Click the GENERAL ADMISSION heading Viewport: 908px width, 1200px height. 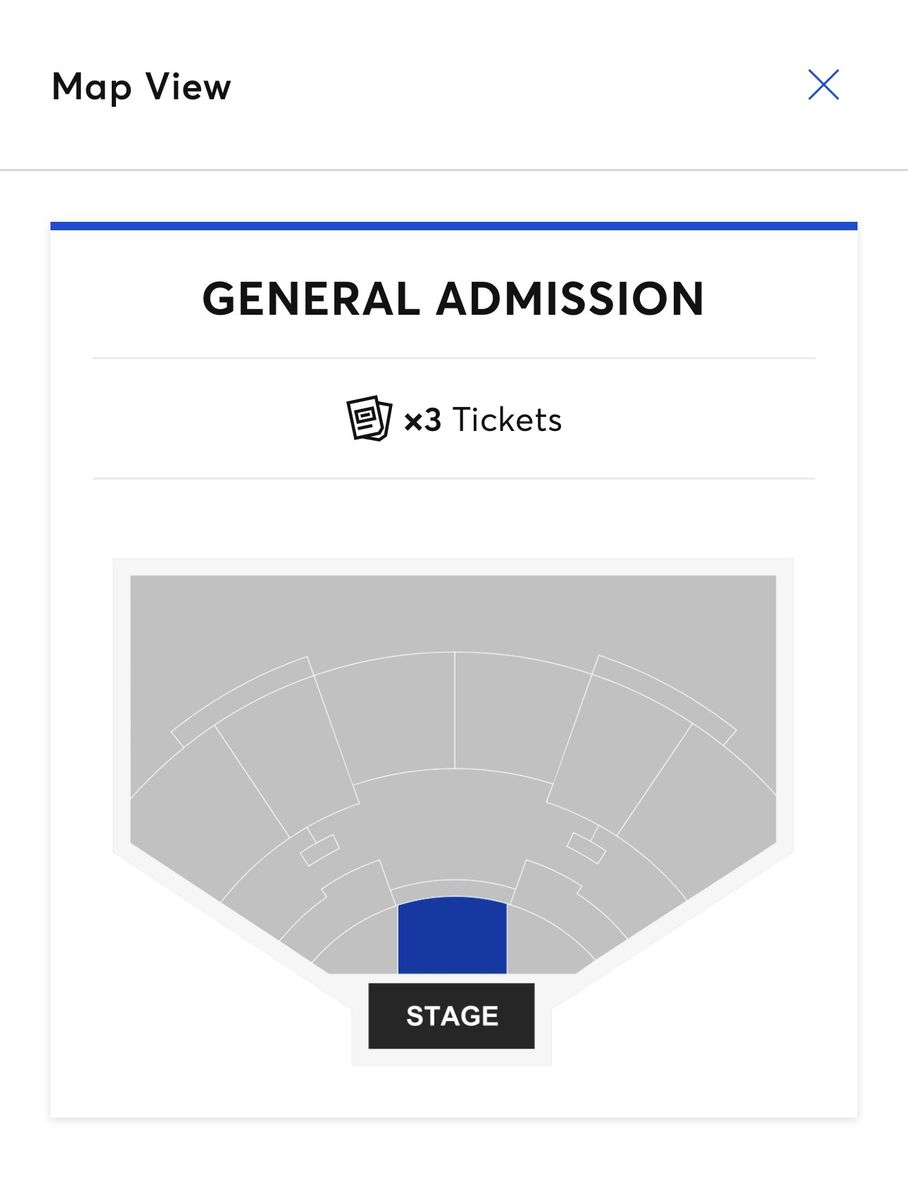click(453, 299)
